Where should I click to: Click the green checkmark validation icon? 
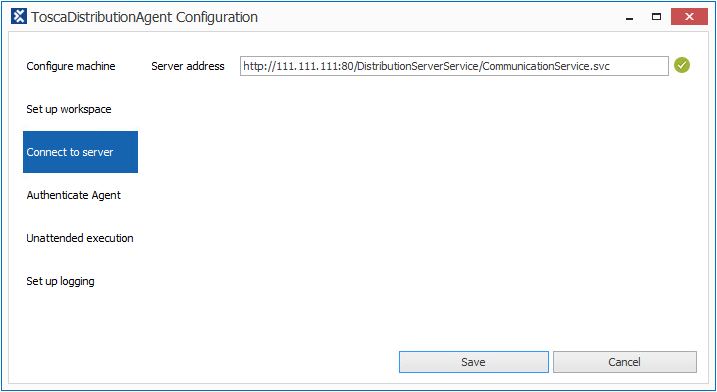click(x=682, y=65)
